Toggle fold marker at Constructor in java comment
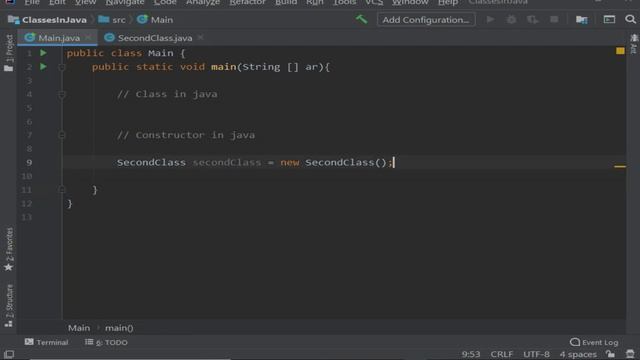 (62, 135)
